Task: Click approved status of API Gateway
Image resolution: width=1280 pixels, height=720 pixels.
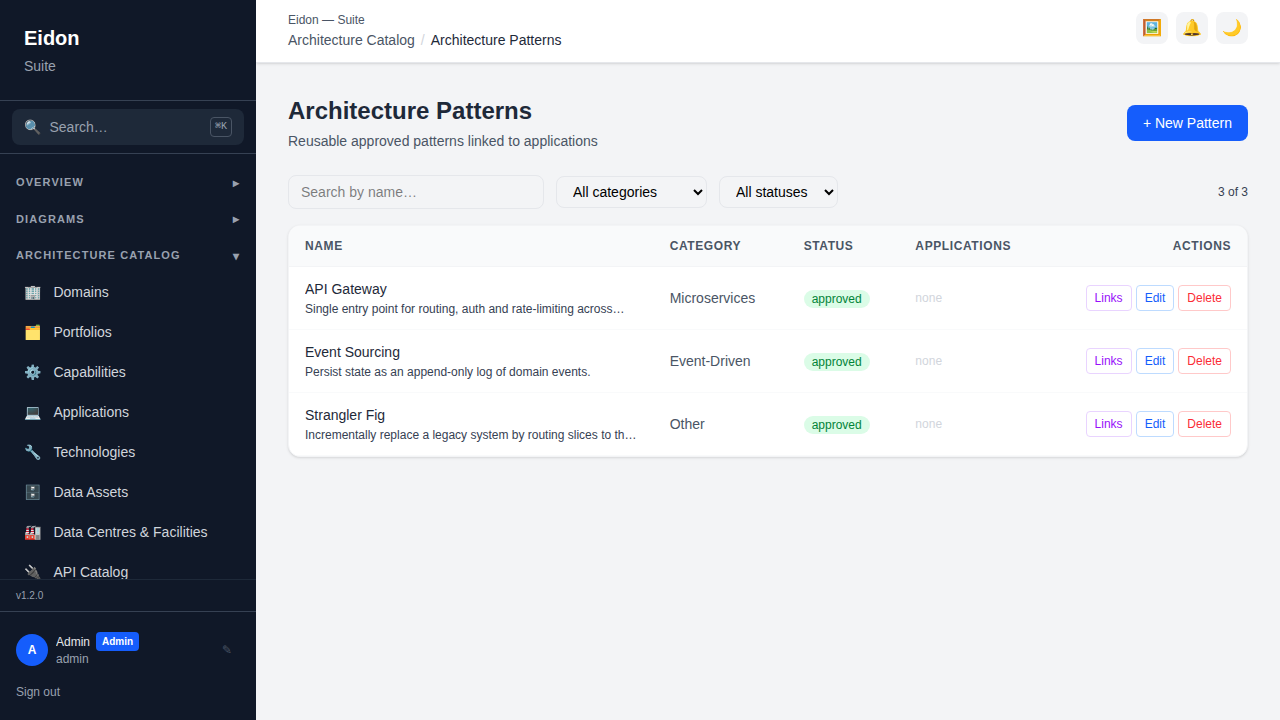Action: tap(837, 299)
